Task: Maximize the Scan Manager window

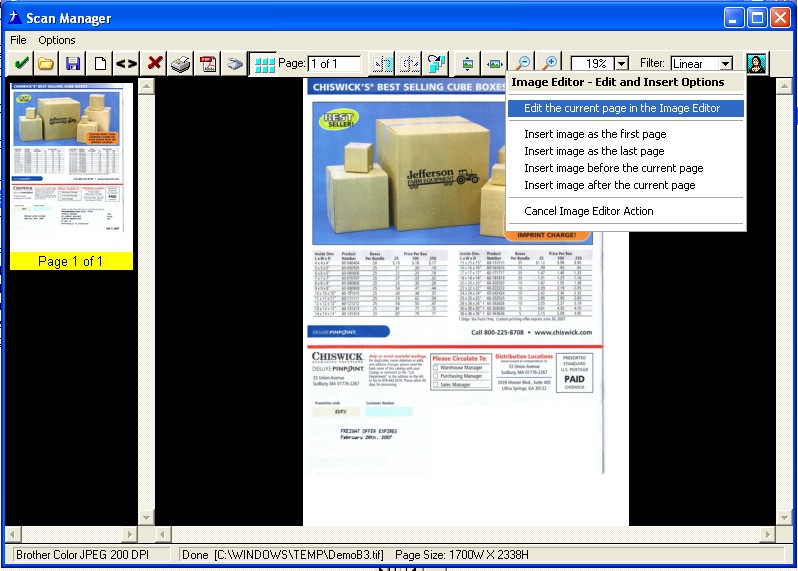Action: click(757, 18)
